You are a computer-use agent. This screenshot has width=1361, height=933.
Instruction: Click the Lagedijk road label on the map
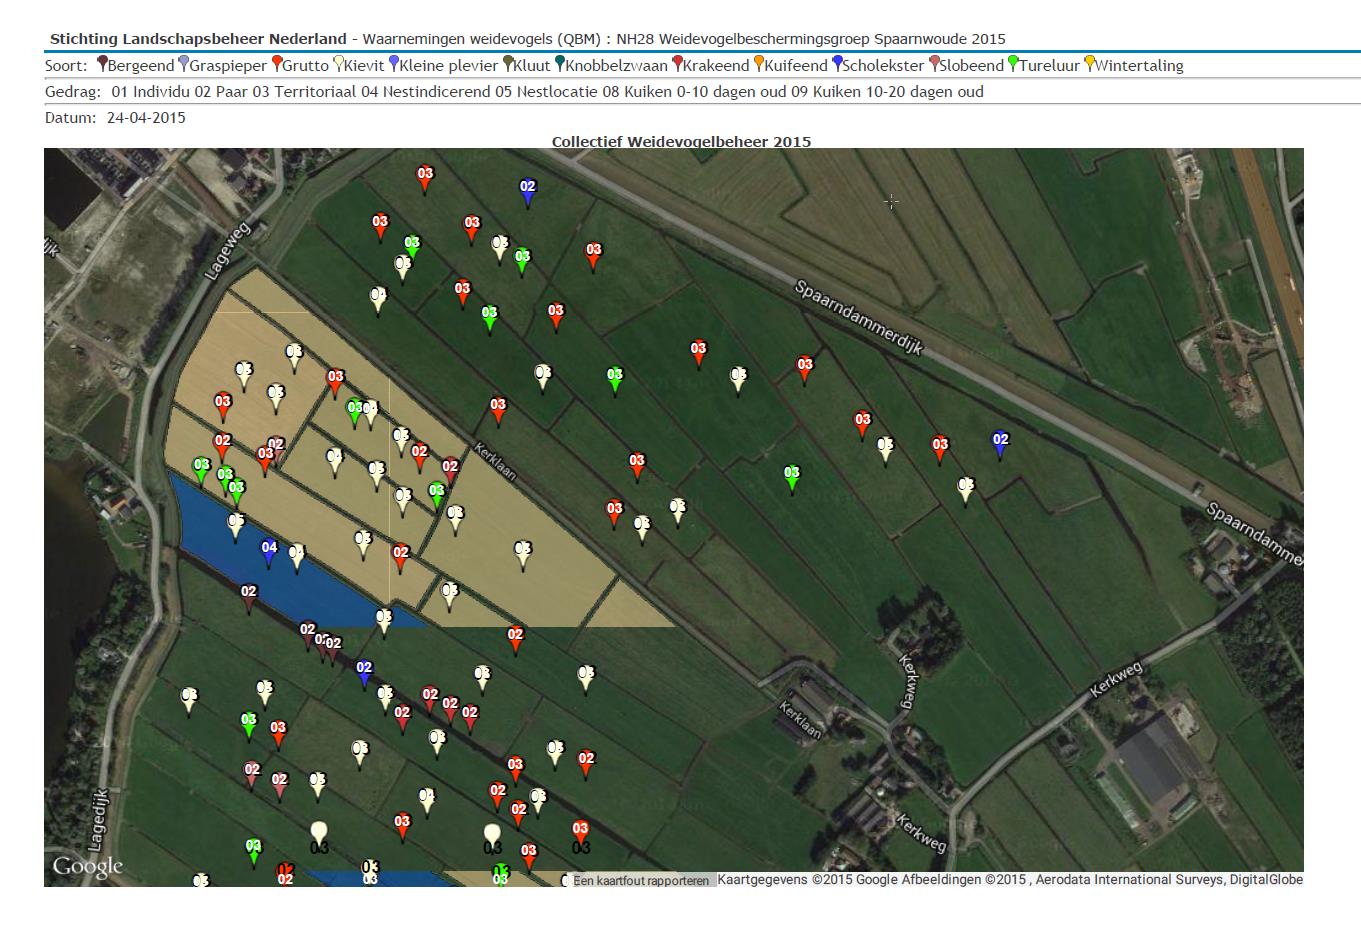pos(98,821)
